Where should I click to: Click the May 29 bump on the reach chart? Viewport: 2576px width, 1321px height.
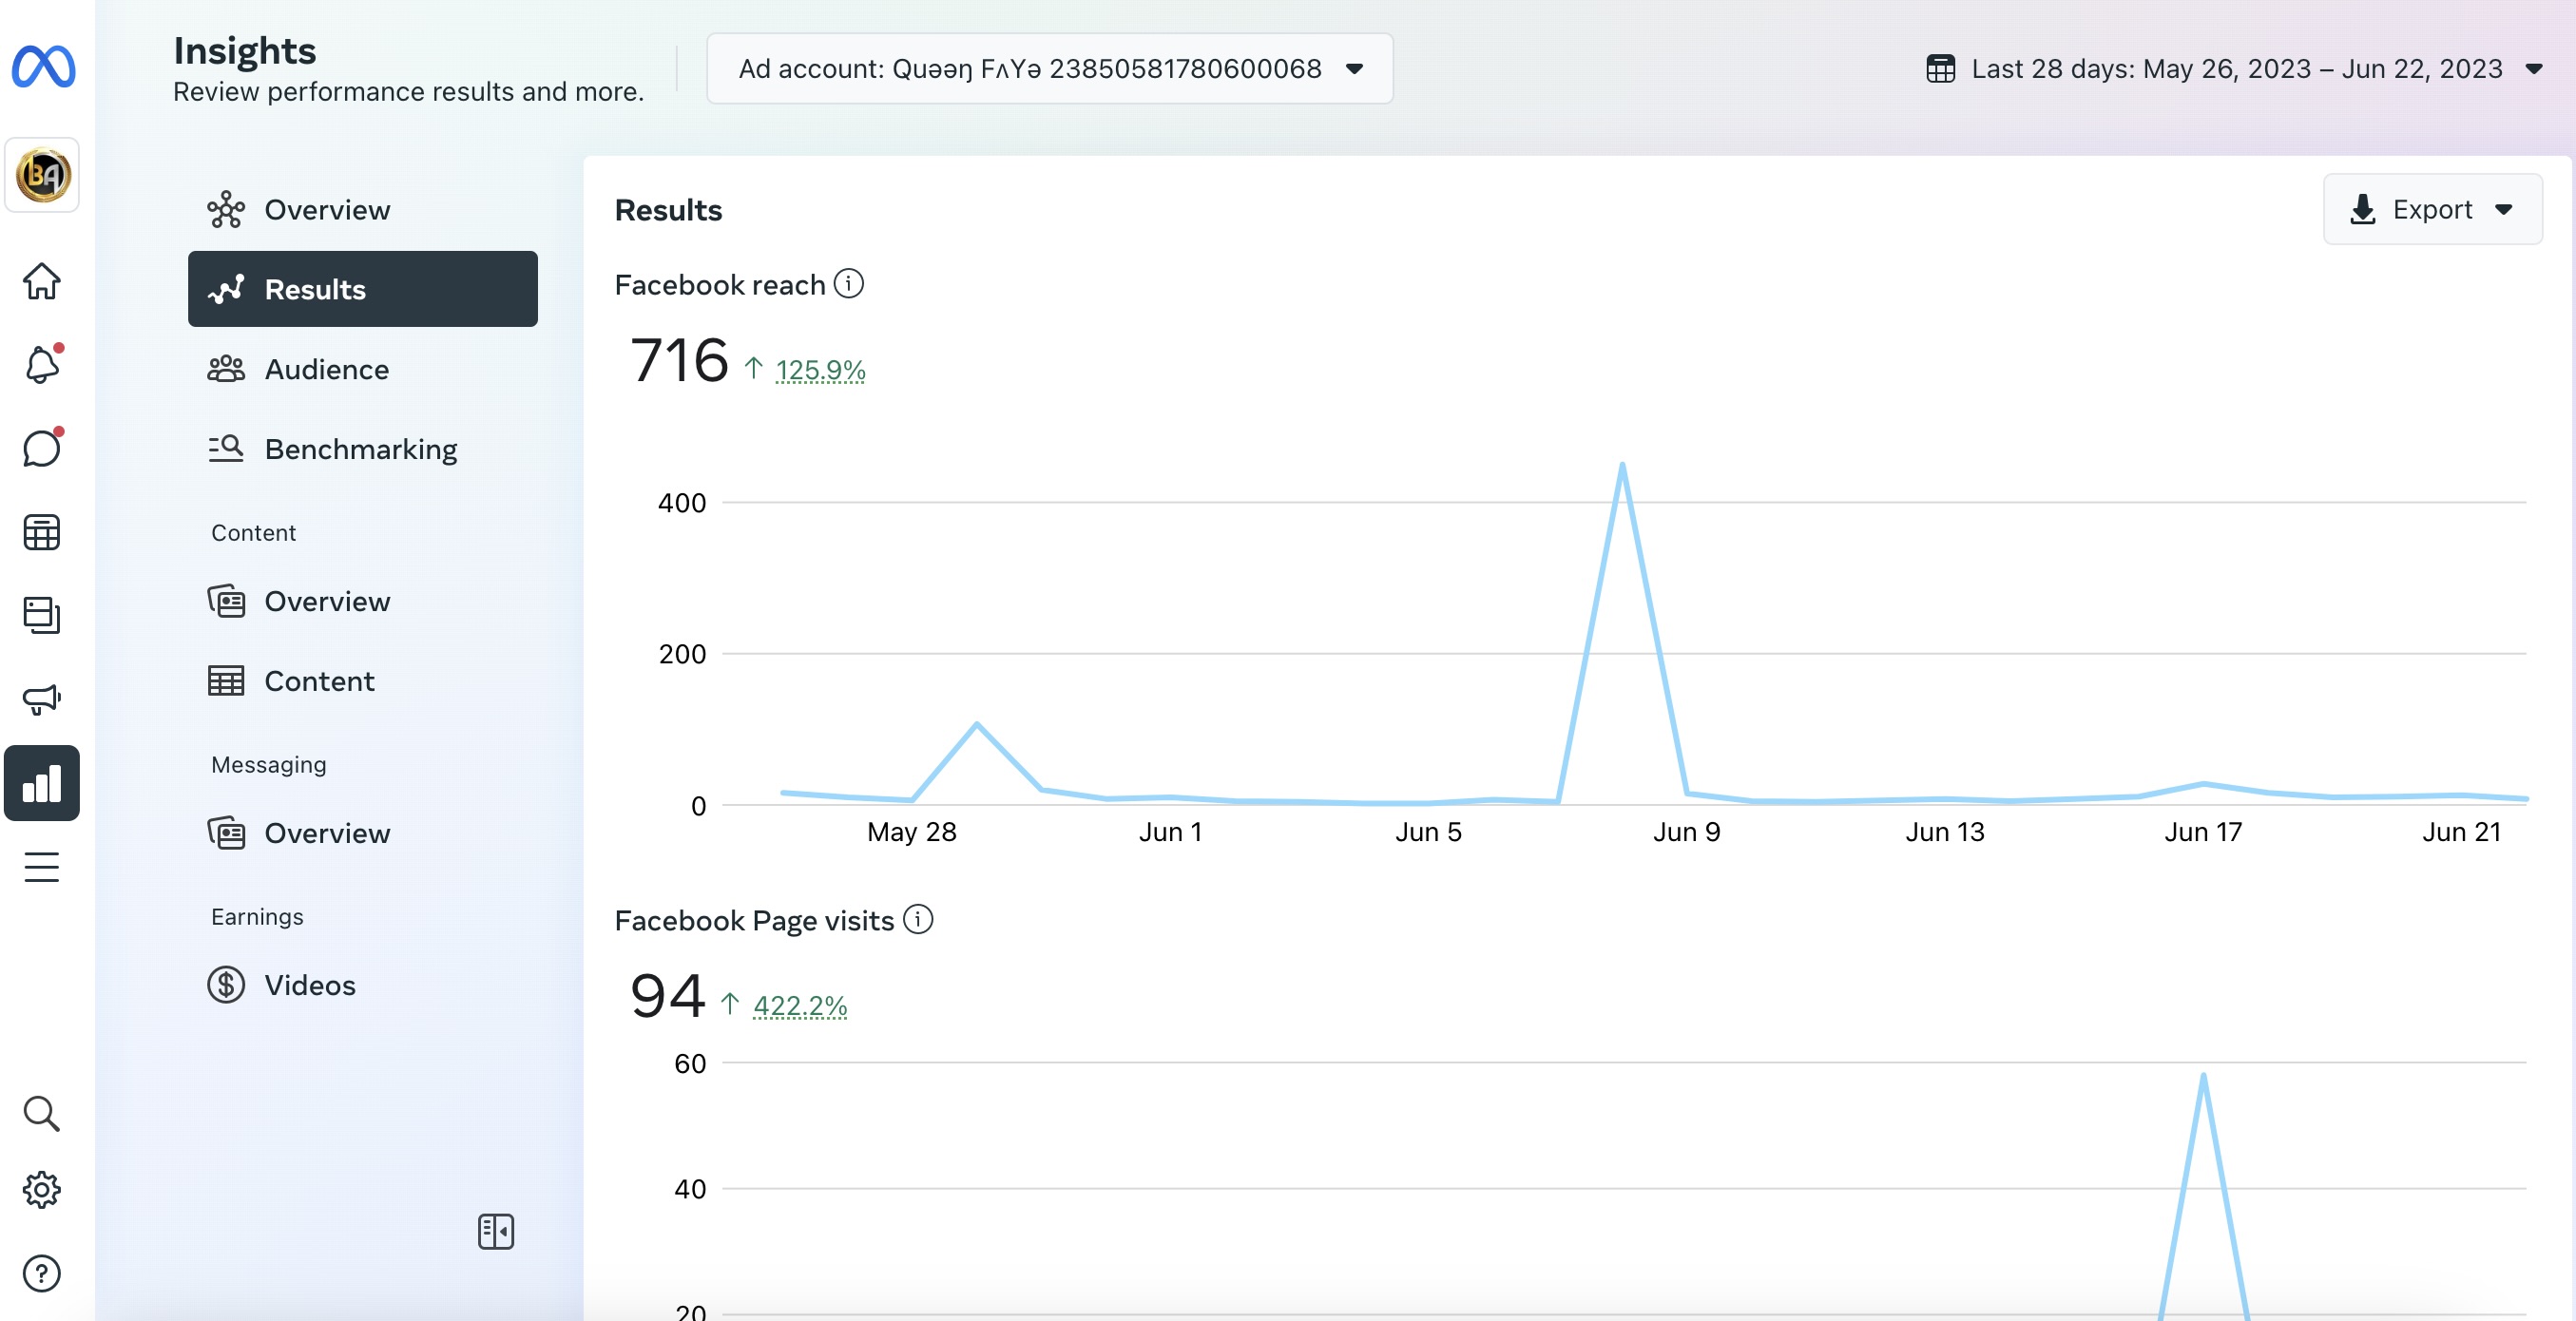click(976, 724)
